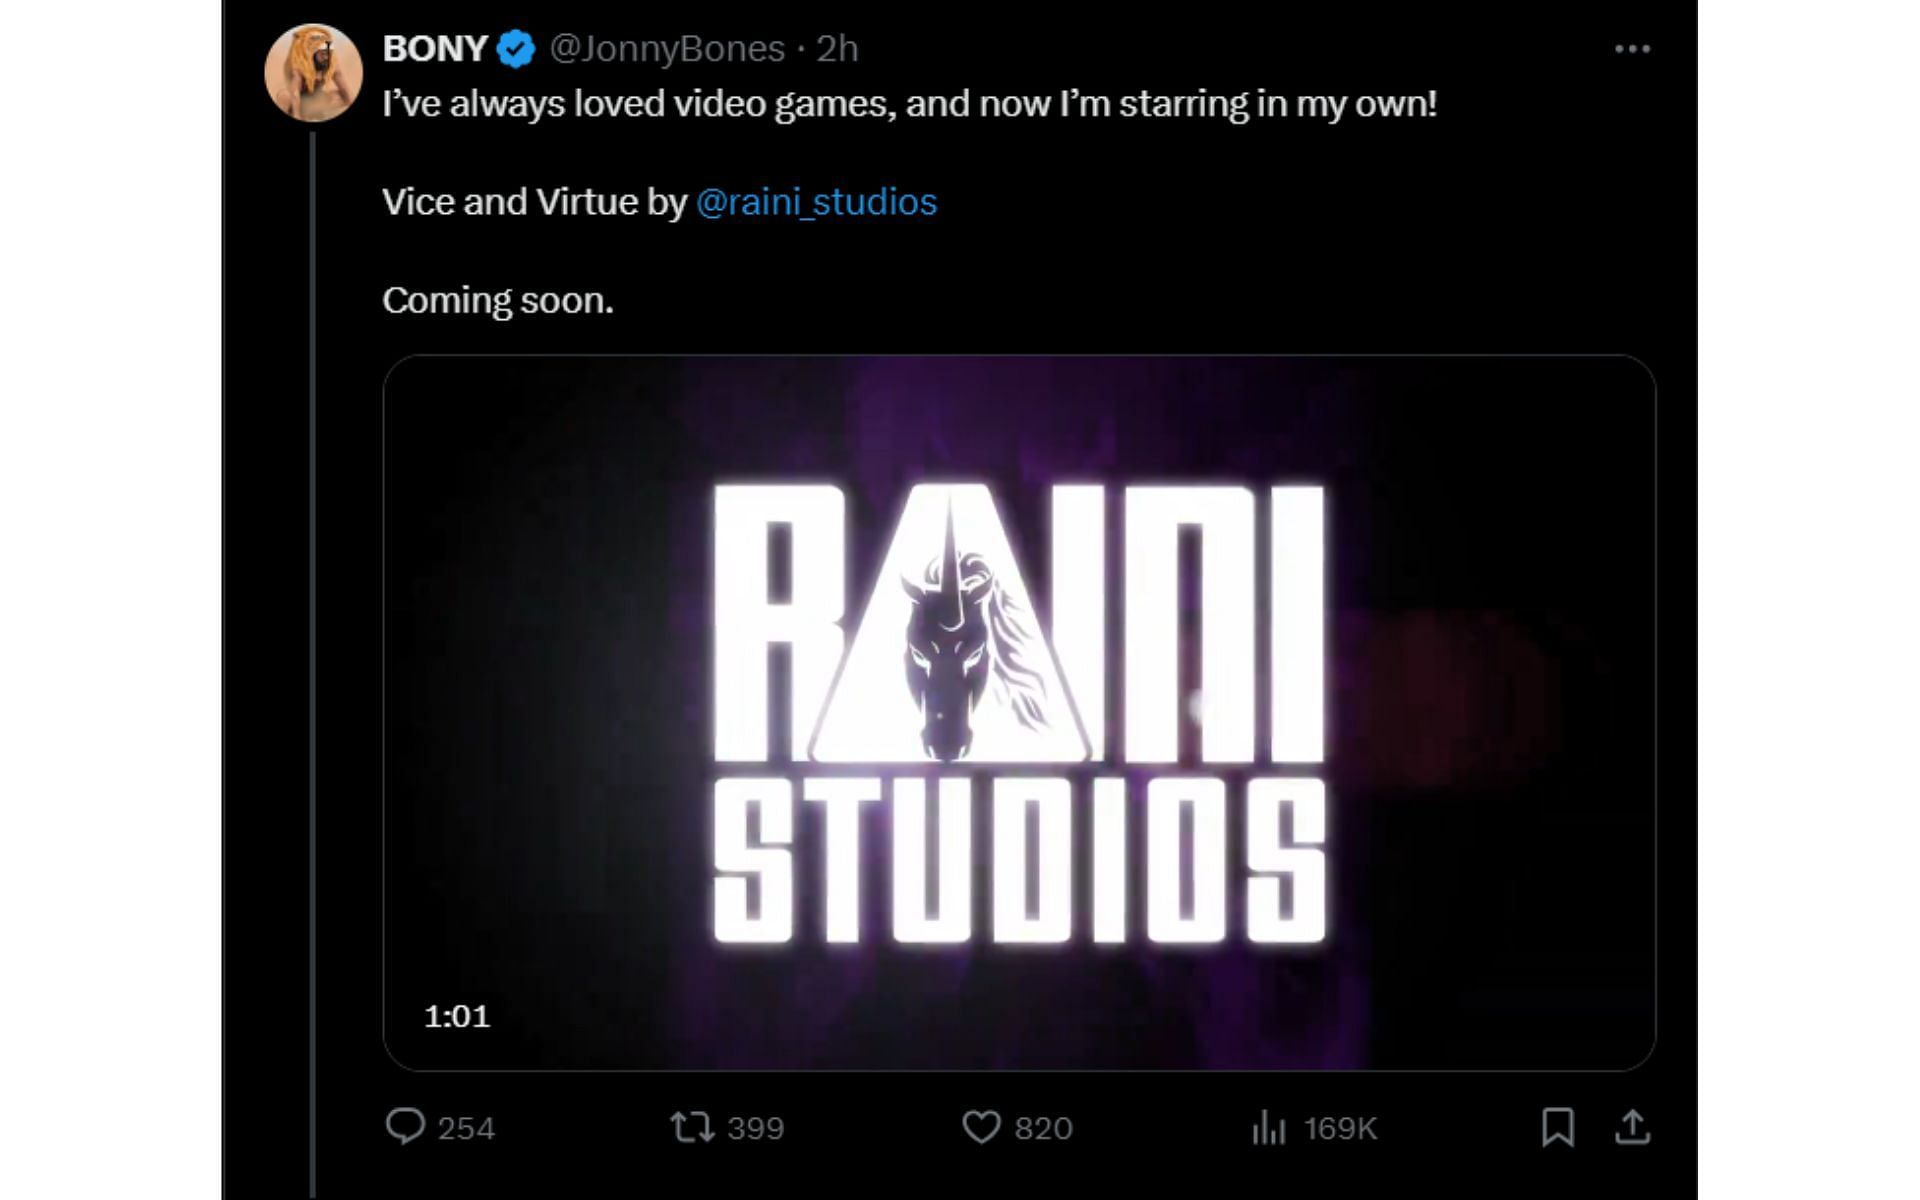This screenshot has height=1200, width=1920.
Task: Click the 254 replies count
Action: tap(466, 1129)
